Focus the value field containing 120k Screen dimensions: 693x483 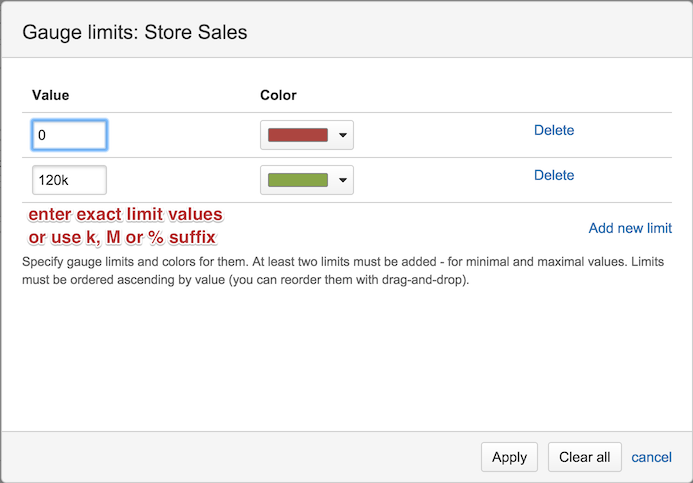[69, 180]
